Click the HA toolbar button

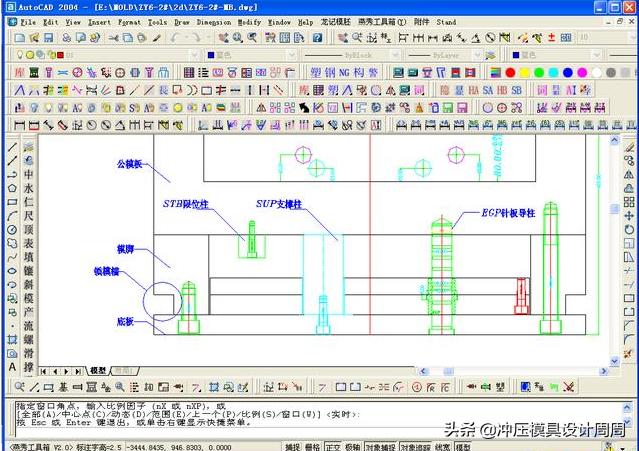[x=474, y=90]
